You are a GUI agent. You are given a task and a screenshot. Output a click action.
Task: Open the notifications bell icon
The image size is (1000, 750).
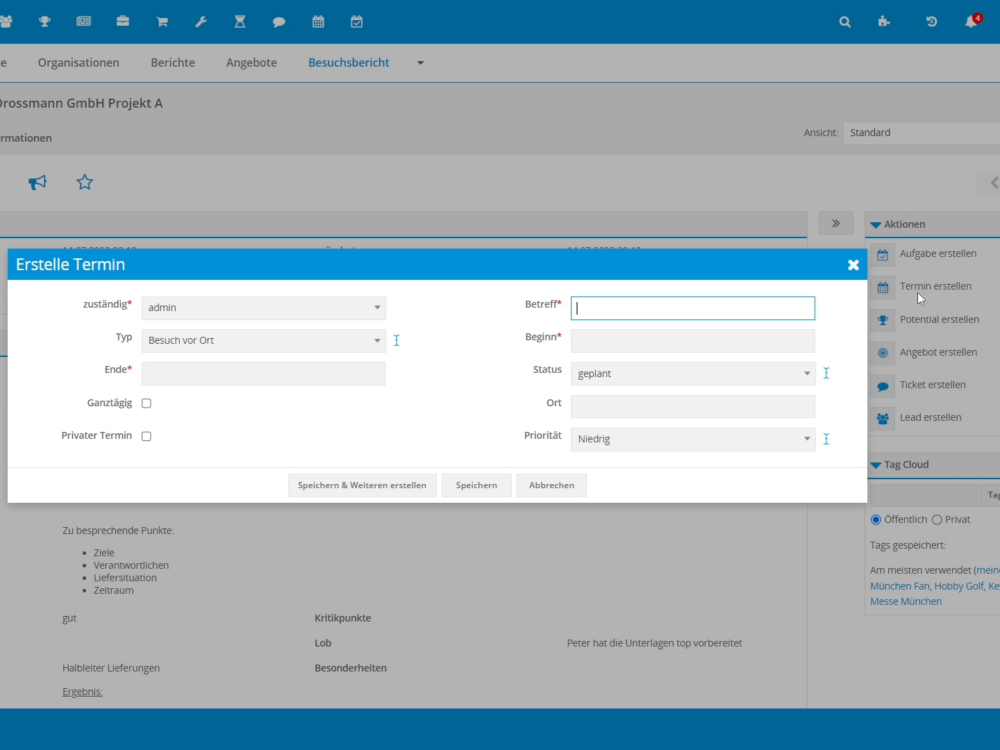tap(970, 21)
